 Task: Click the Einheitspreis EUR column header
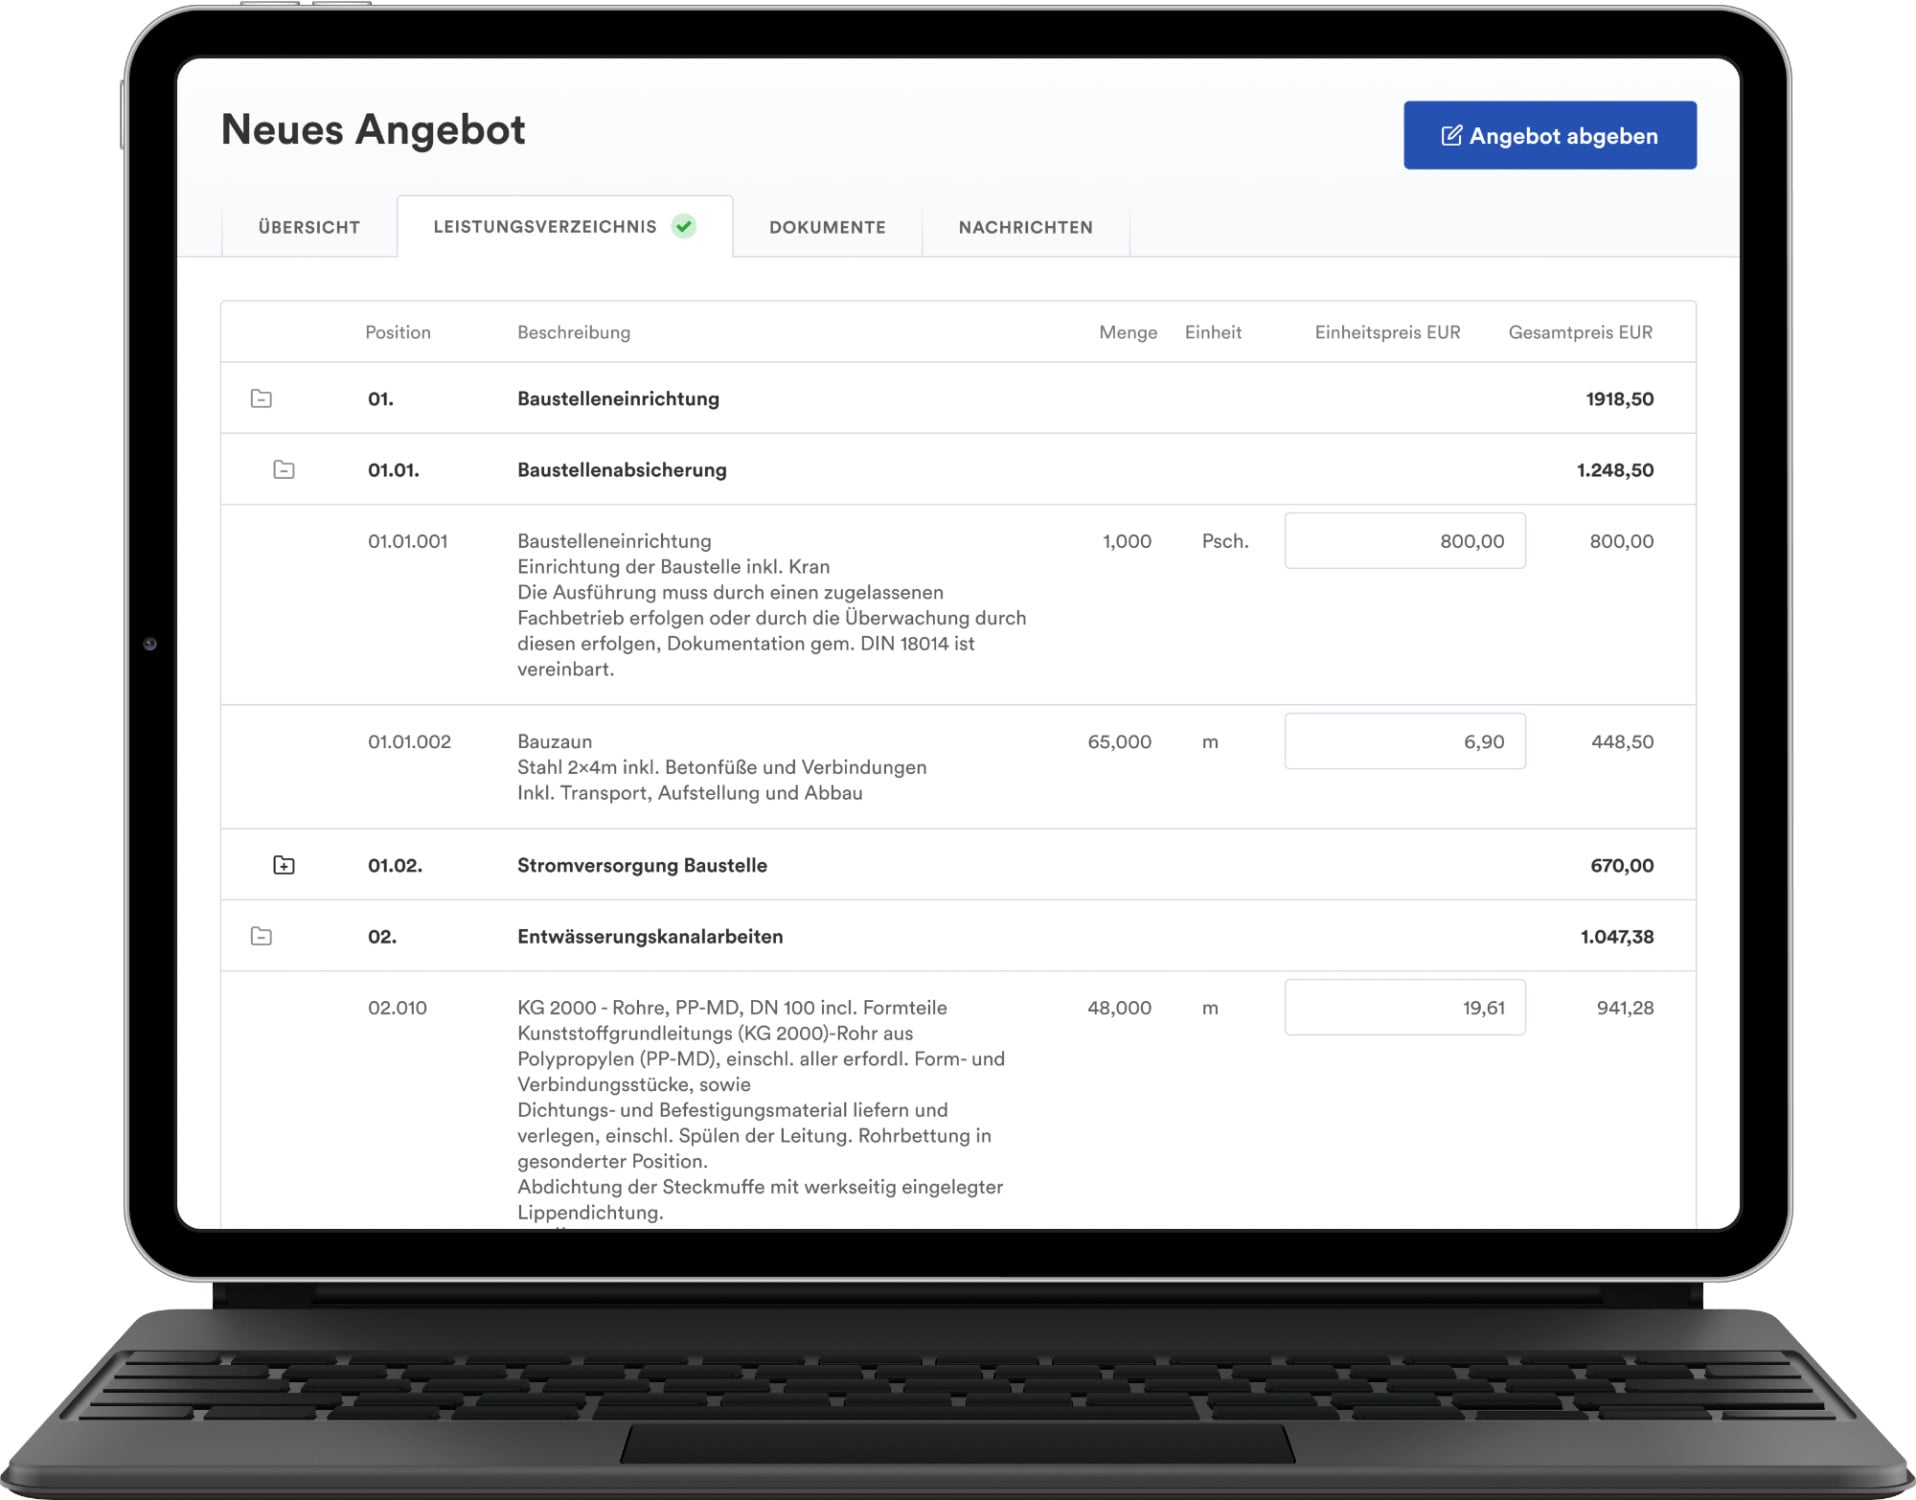coord(1387,332)
